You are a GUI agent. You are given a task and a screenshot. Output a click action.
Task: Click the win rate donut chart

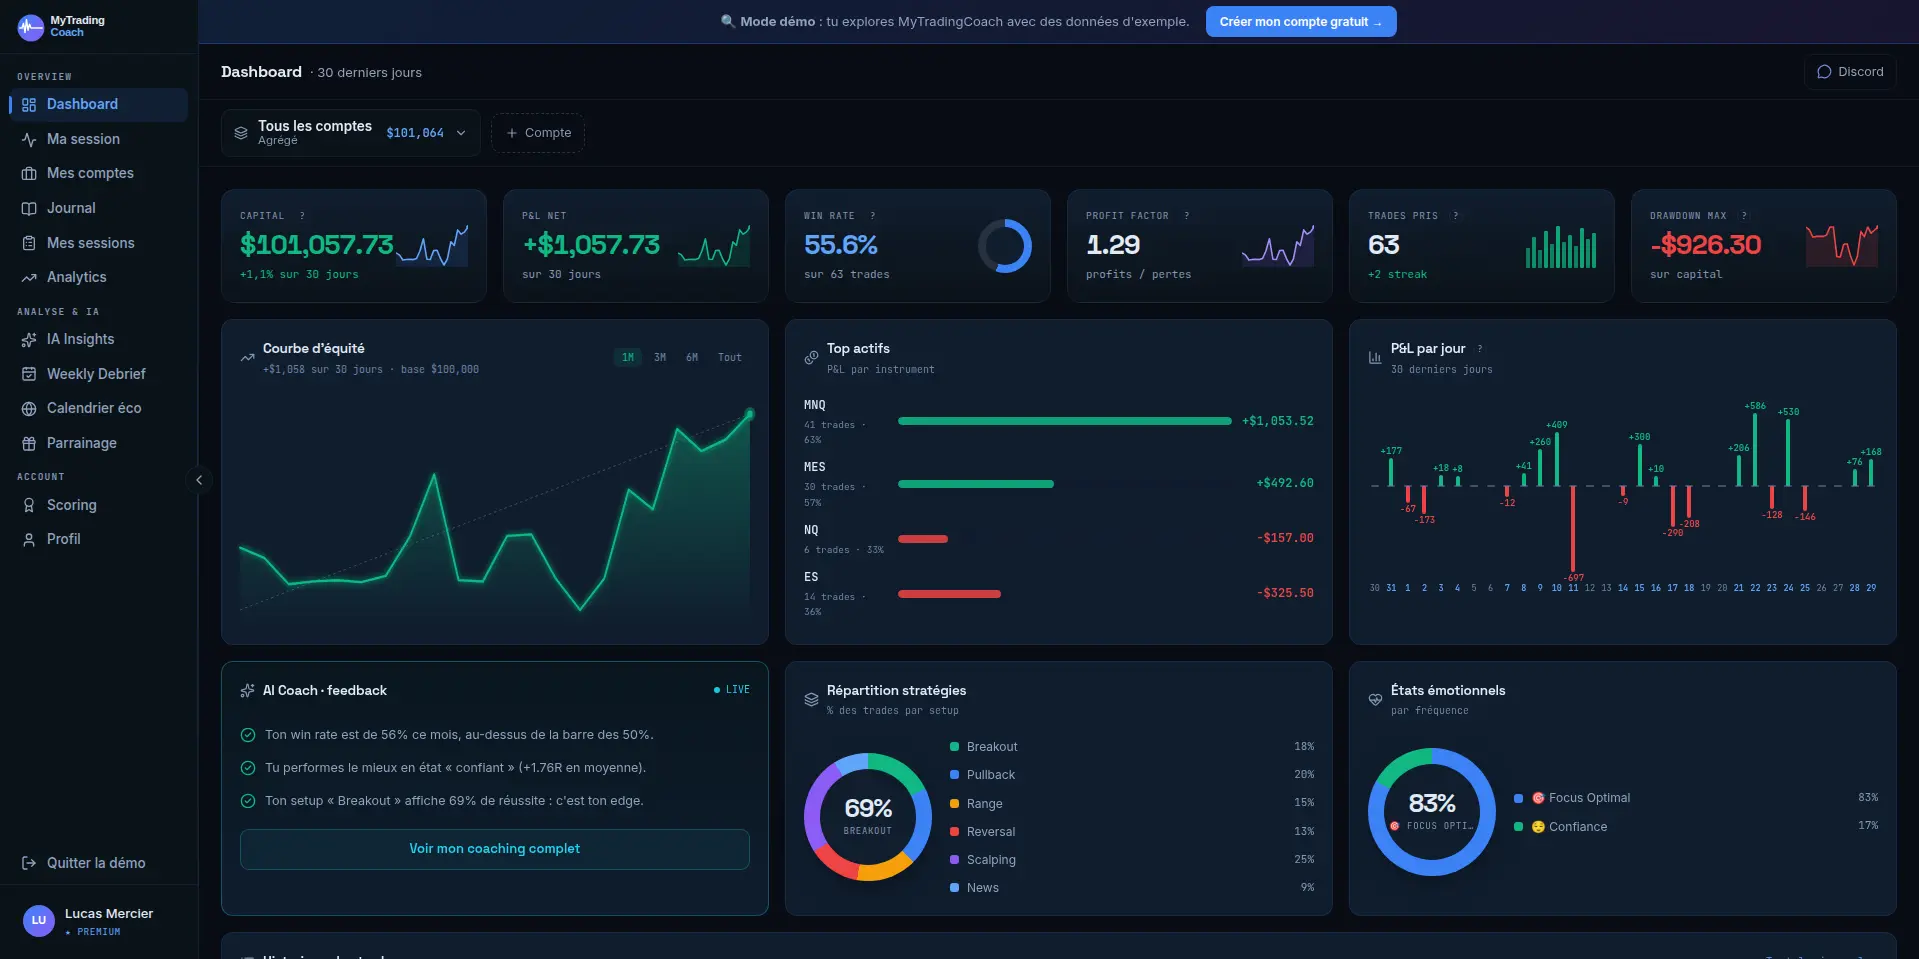click(1005, 246)
